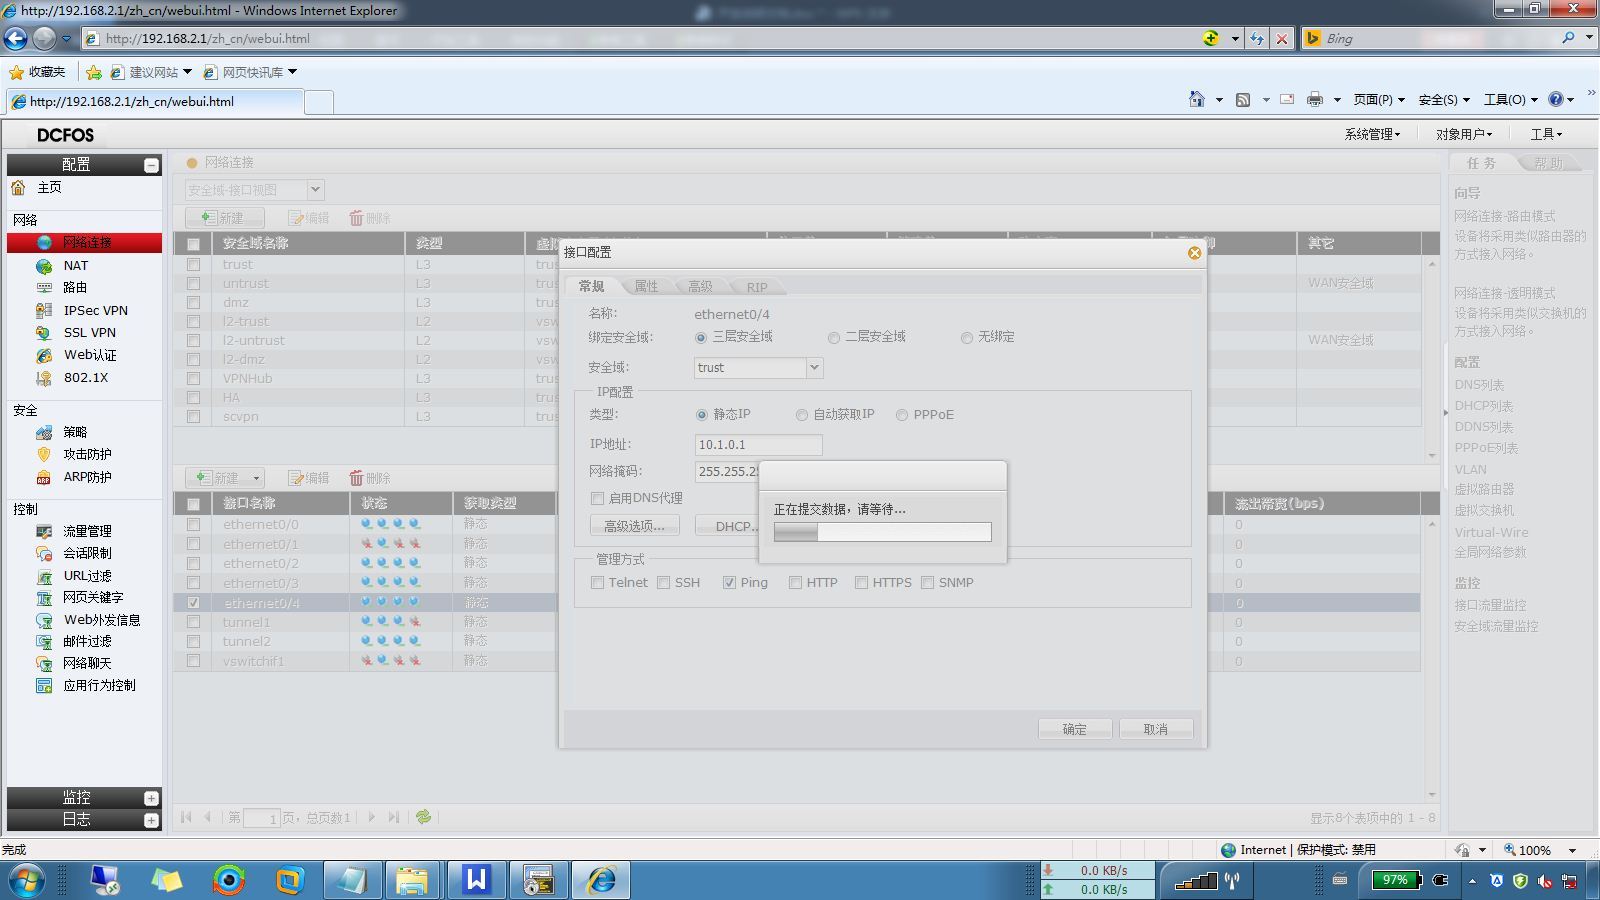The height and width of the screenshot is (900, 1600).
Task: Enable the HTTPS management checkbox
Action: [x=862, y=583]
